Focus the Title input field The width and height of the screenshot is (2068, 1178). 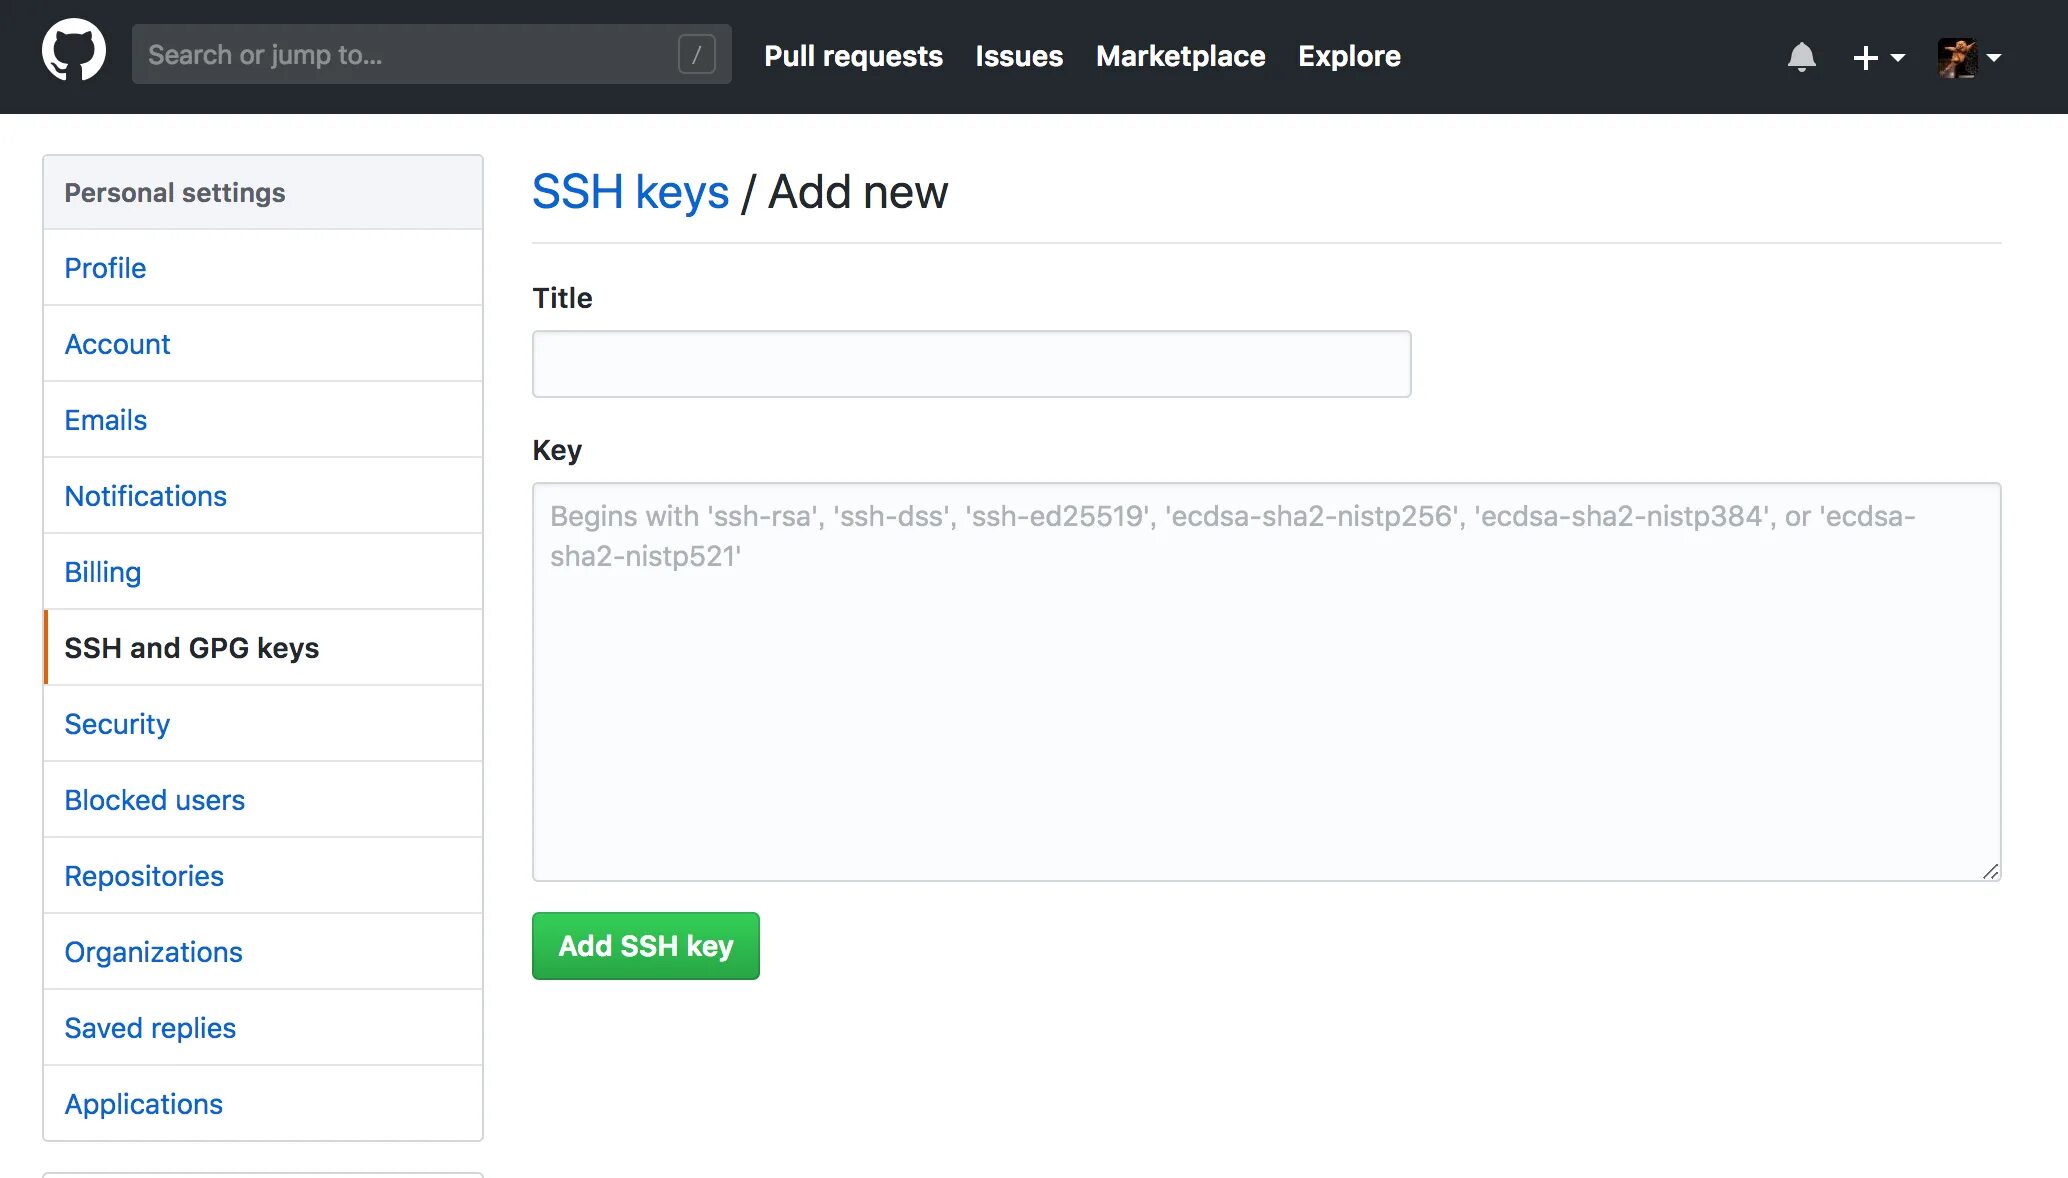point(971,364)
